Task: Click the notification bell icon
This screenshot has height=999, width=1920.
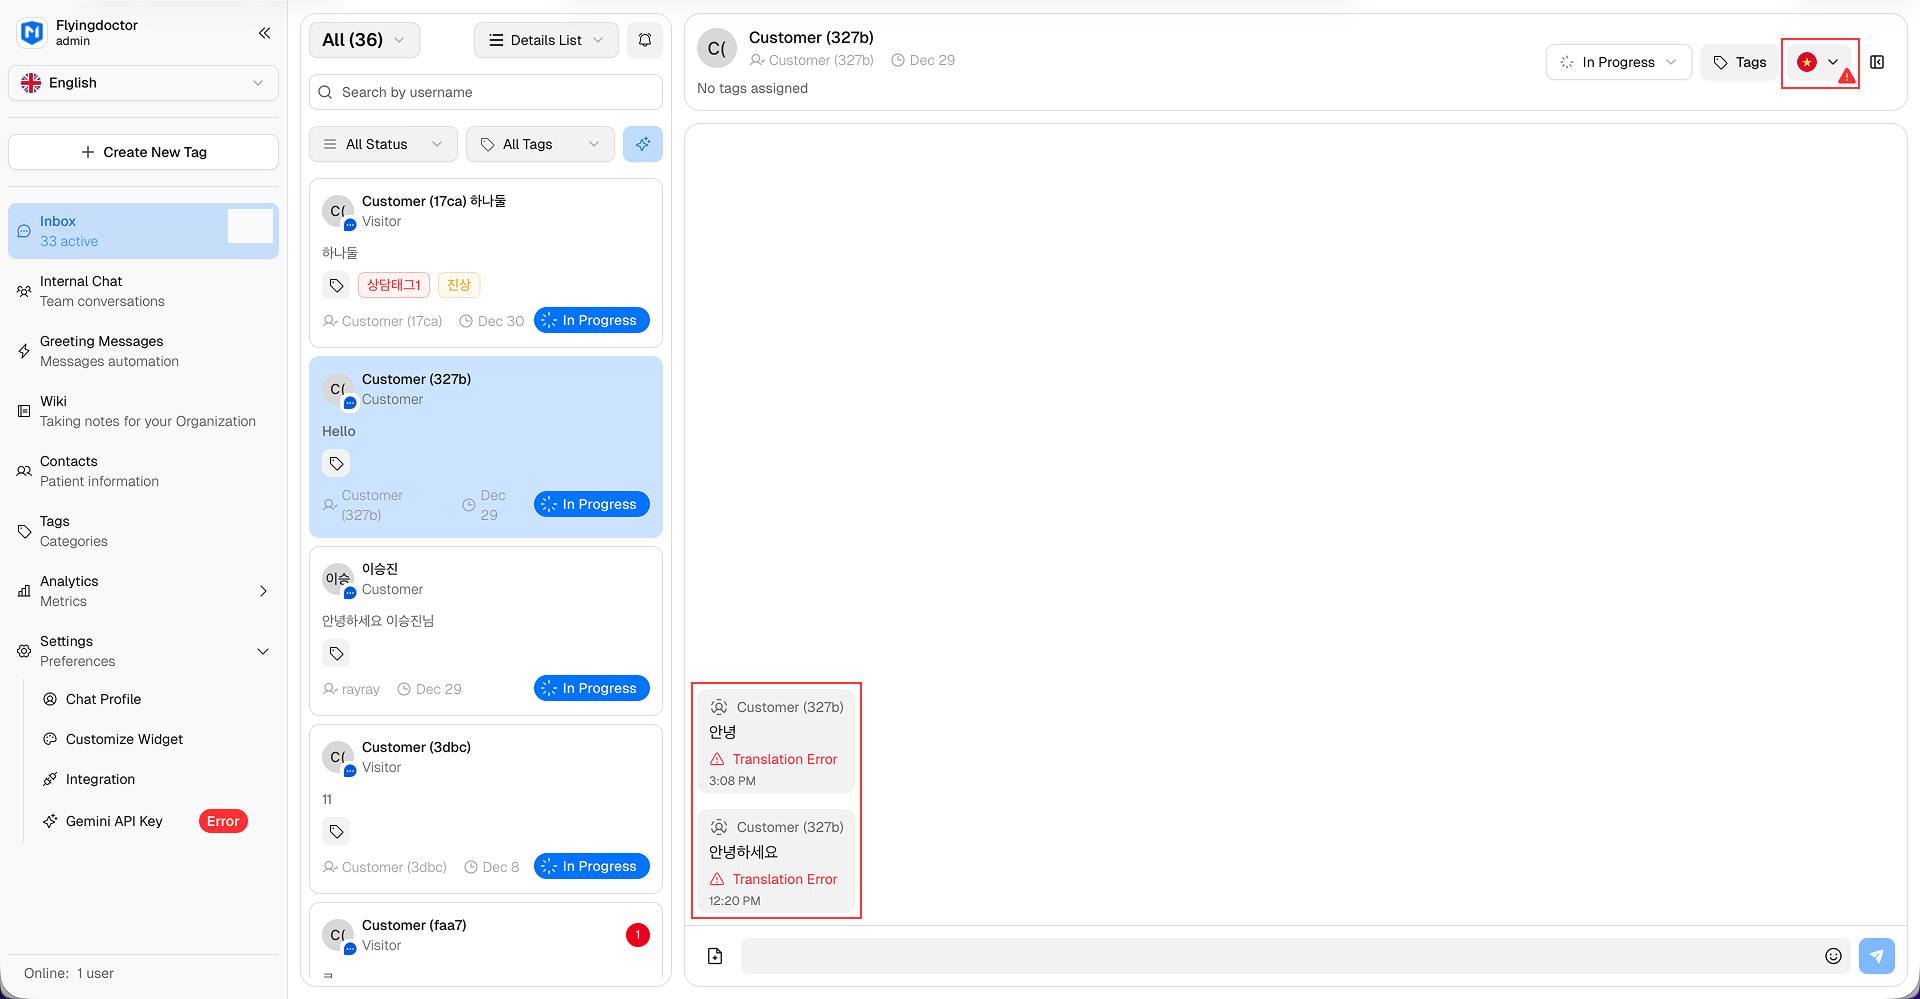Action: [x=644, y=40]
